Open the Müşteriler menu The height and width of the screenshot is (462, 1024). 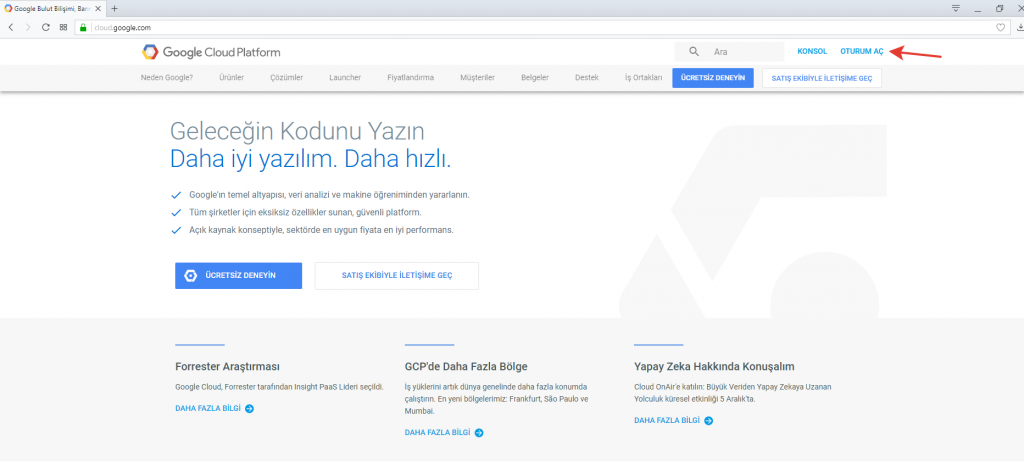click(x=477, y=78)
